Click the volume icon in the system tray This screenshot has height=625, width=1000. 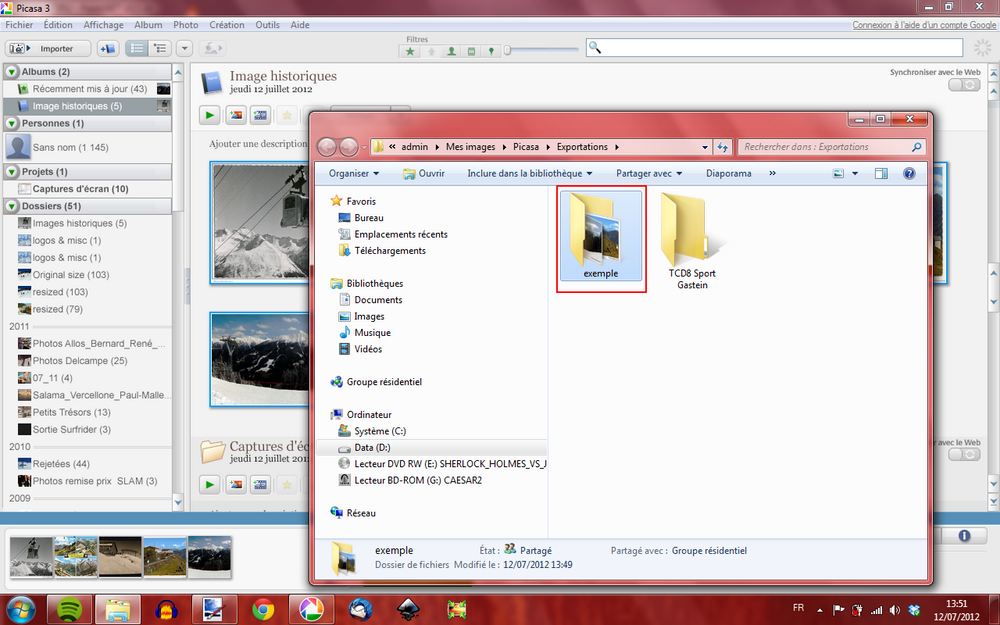pos(895,610)
